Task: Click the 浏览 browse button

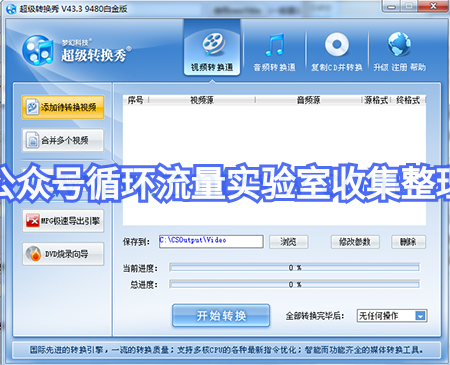Action: coord(289,242)
